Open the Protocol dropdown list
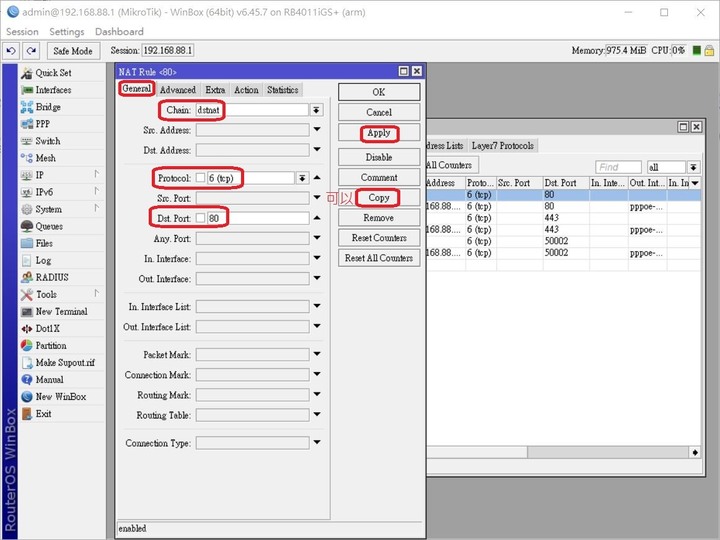720x540 pixels. tap(302, 178)
